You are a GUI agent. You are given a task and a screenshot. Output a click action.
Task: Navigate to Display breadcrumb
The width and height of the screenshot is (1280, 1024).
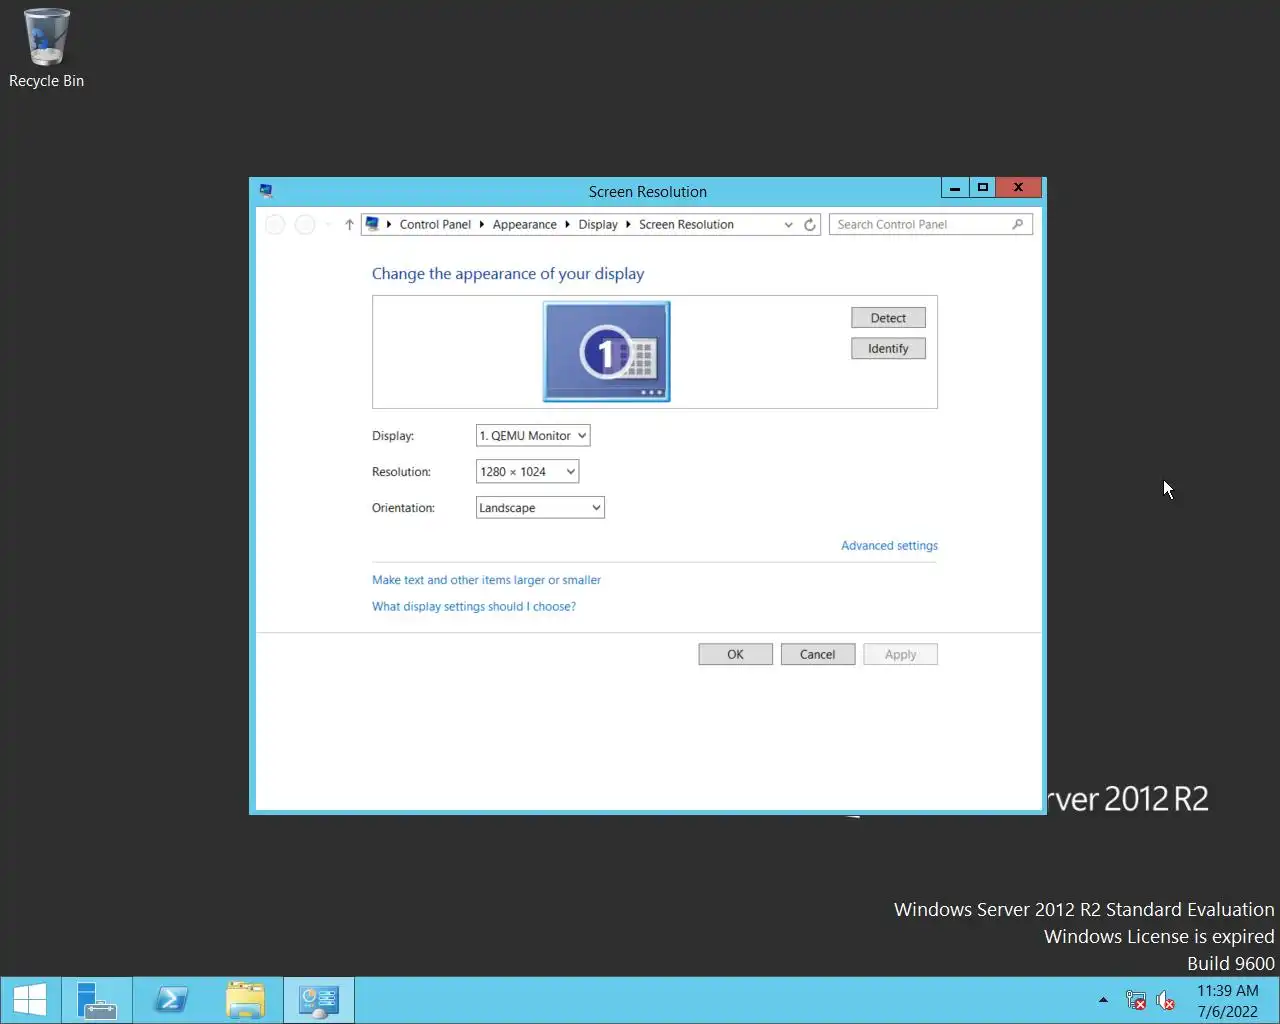click(598, 224)
